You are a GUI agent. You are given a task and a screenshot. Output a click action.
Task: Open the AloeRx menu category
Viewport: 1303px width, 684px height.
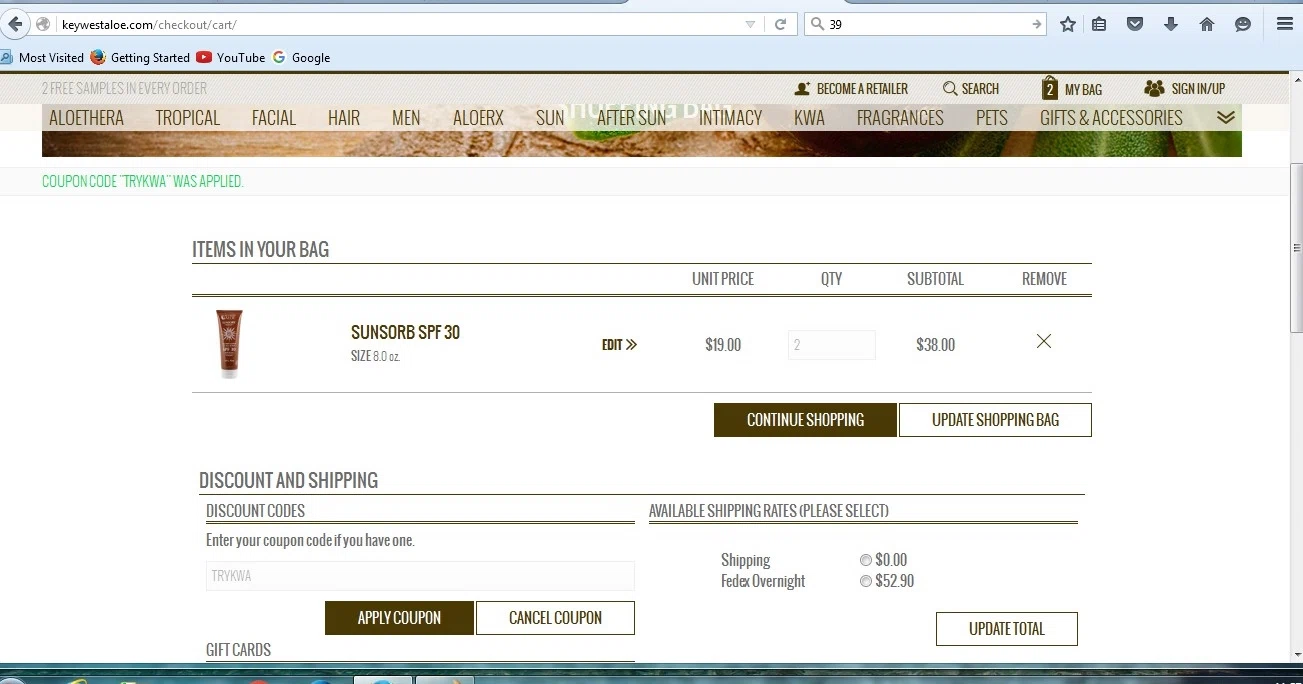pyautogui.click(x=478, y=118)
